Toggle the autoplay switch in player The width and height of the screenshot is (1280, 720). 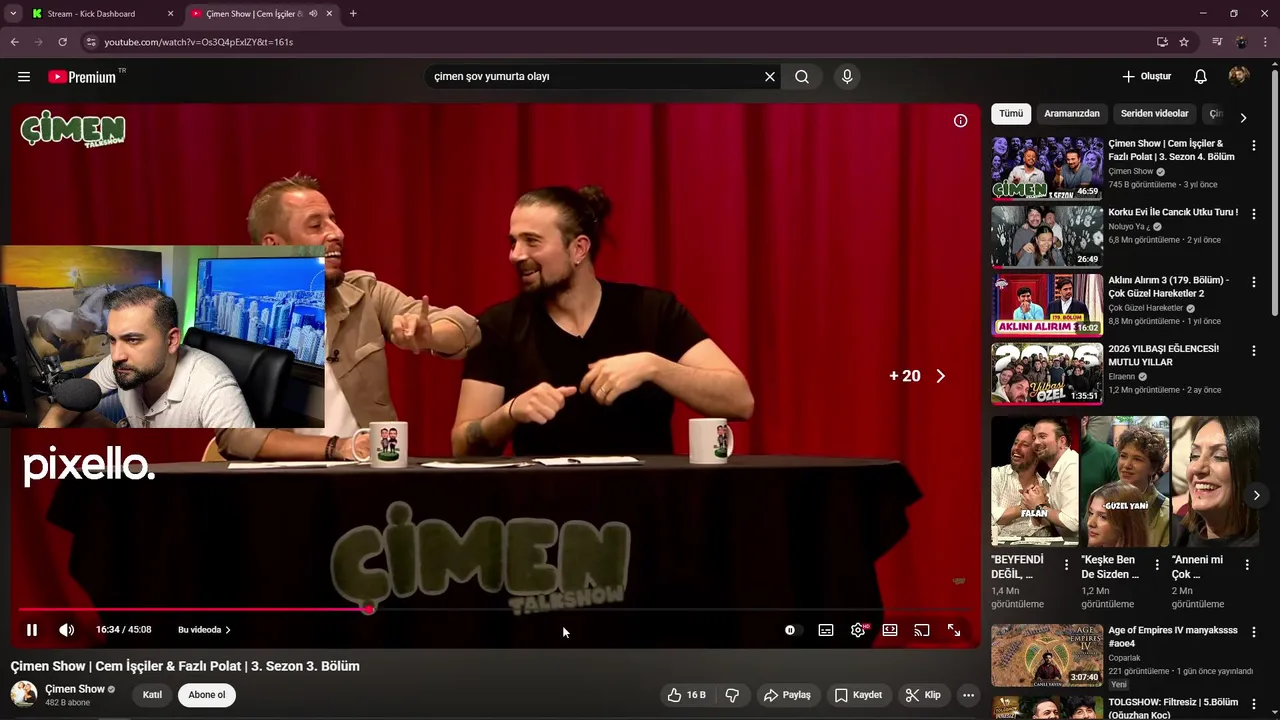[791, 630]
